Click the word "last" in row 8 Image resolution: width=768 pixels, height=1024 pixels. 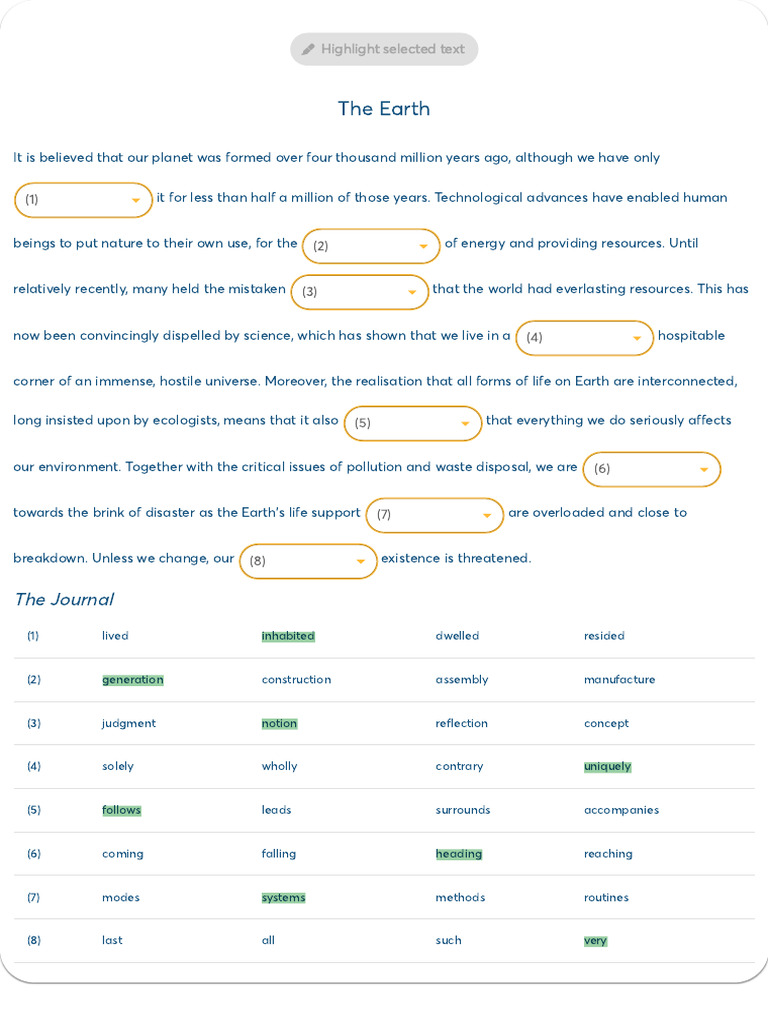(x=112, y=940)
